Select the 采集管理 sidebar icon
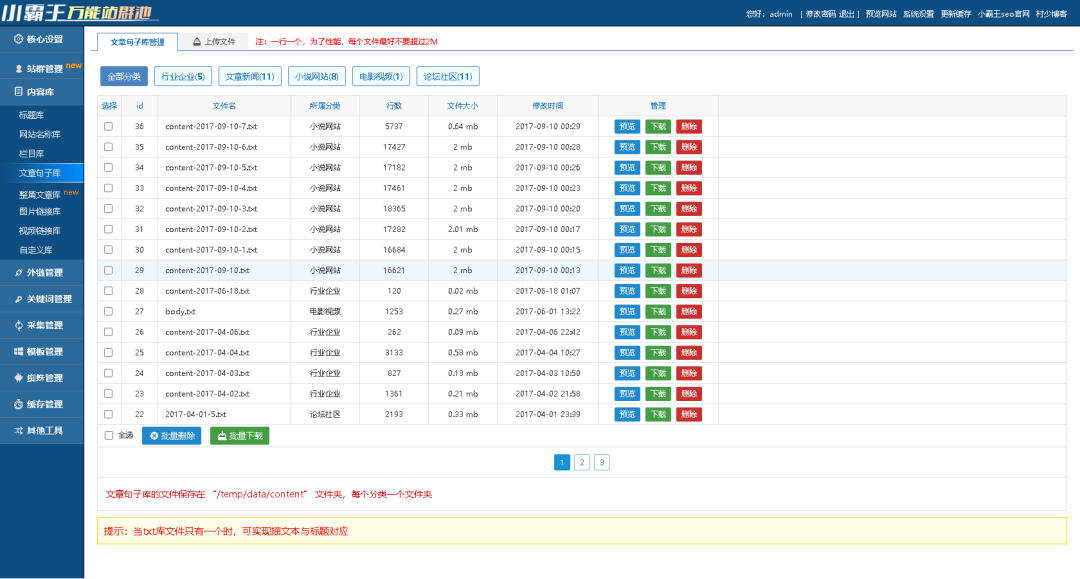Viewport: 1080px width, 579px height. (x=18, y=324)
